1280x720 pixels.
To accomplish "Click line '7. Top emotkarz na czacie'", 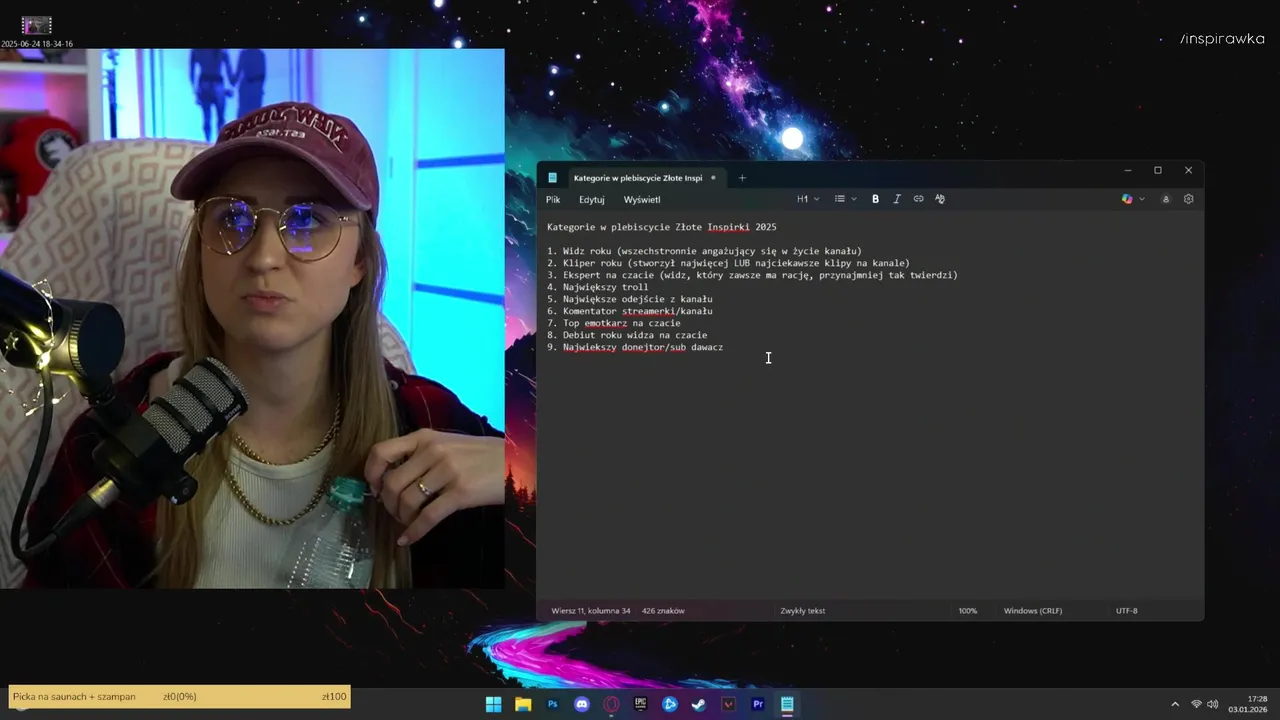I will click(x=613, y=323).
